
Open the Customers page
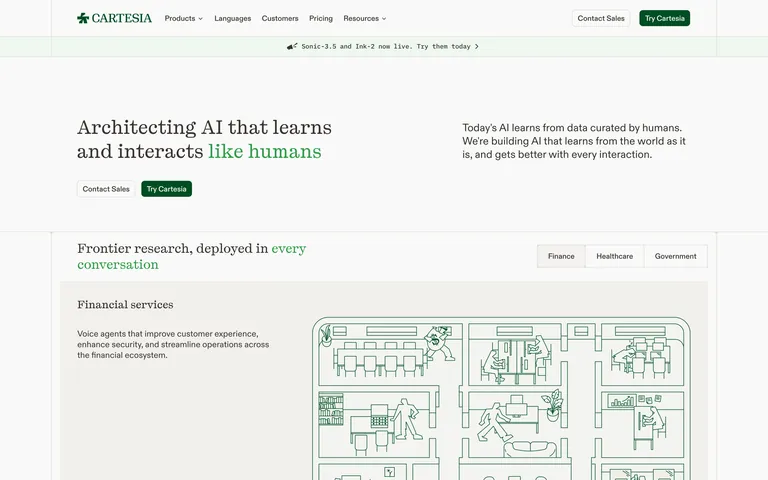coord(280,18)
